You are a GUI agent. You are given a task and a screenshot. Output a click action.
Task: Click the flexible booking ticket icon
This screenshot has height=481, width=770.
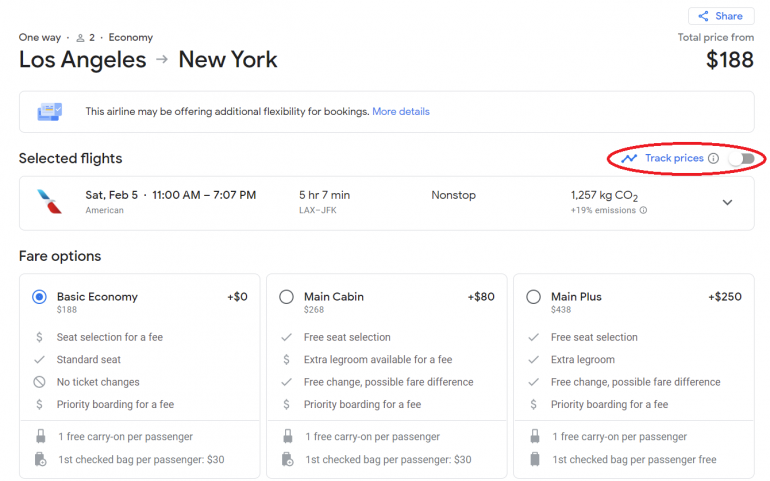click(x=50, y=111)
